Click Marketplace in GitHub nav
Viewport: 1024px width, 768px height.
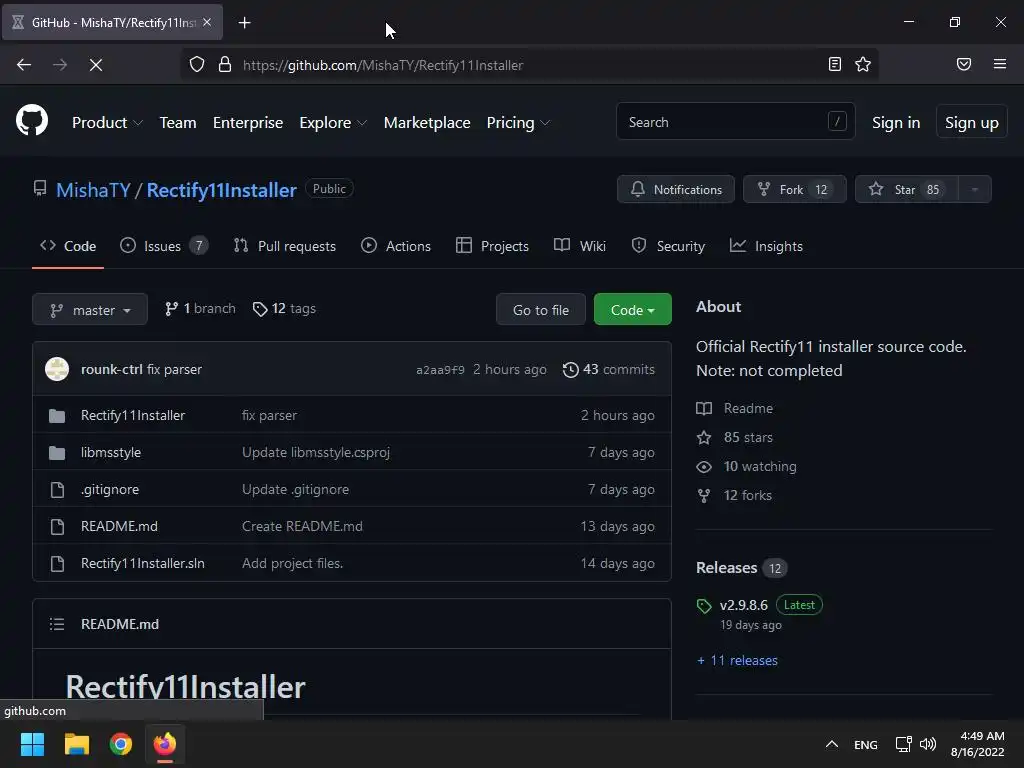pos(427,123)
